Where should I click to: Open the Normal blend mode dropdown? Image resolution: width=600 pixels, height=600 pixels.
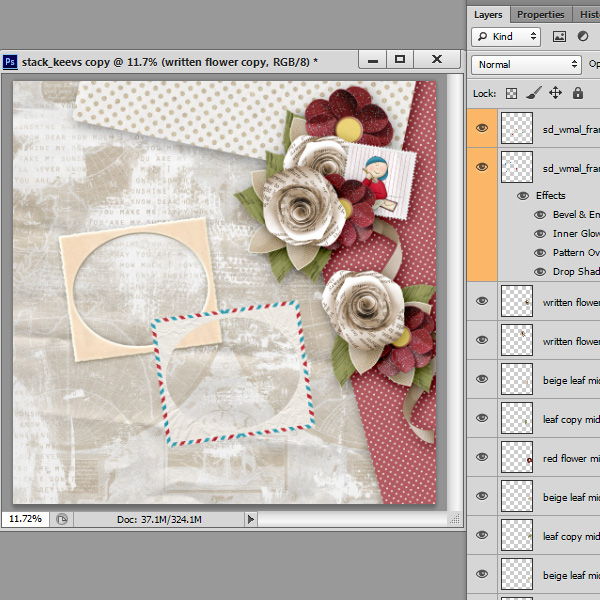point(527,64)
